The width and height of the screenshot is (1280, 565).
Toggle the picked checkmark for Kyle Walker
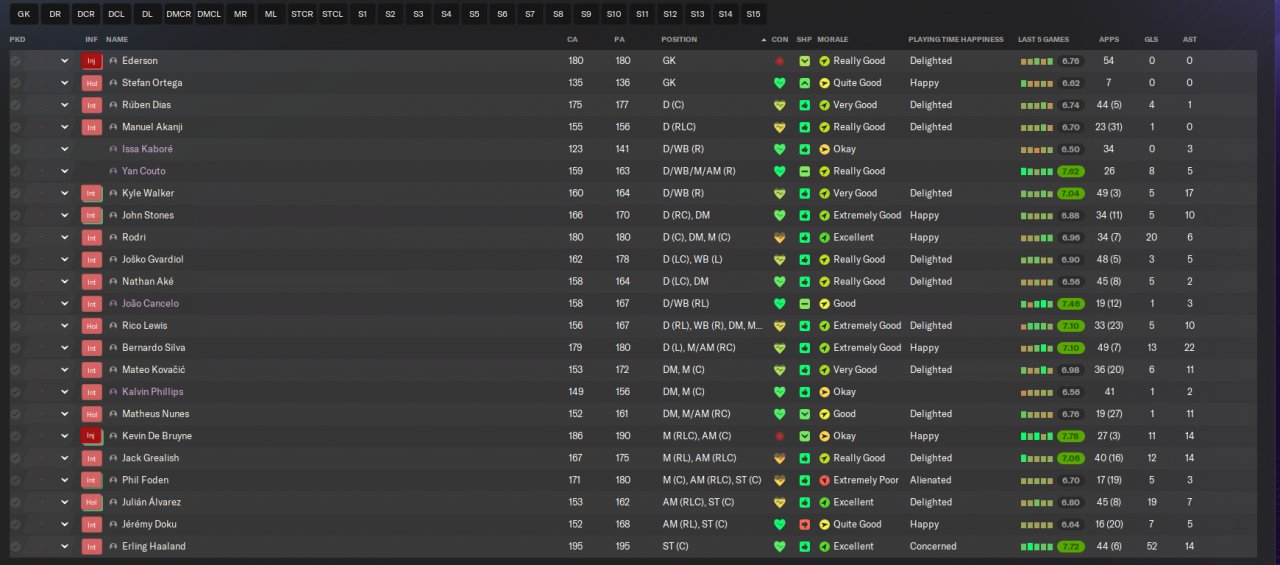point(15,193)
